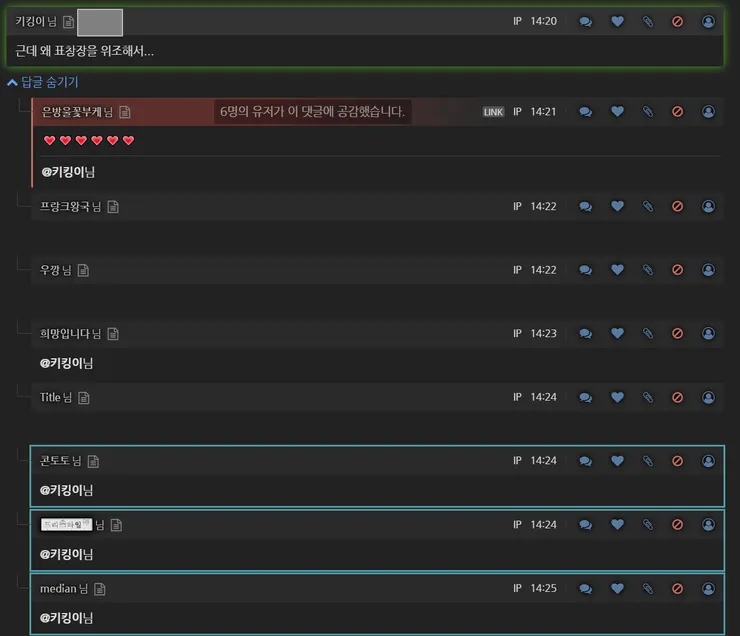Reply to Title's comment via speech bubble icon
Viewport: 740px width, 636px height.
click(585, 397)
